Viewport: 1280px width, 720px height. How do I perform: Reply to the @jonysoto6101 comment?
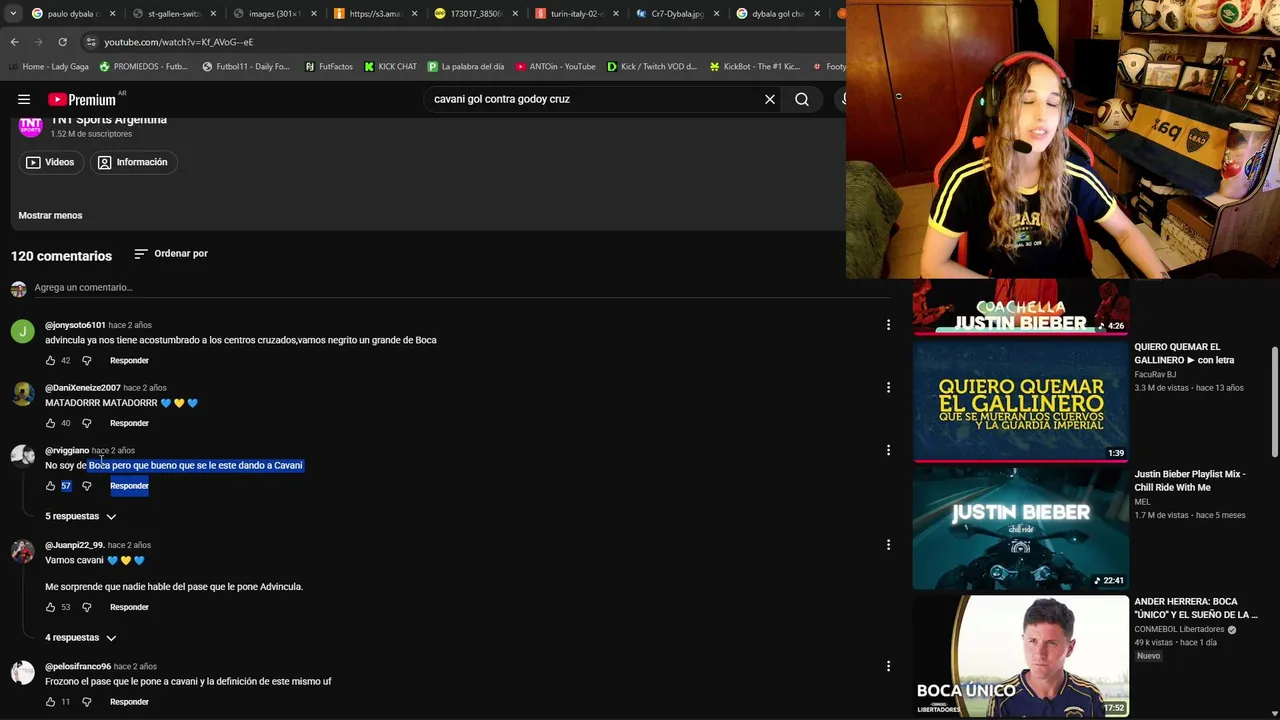[129, 360]
